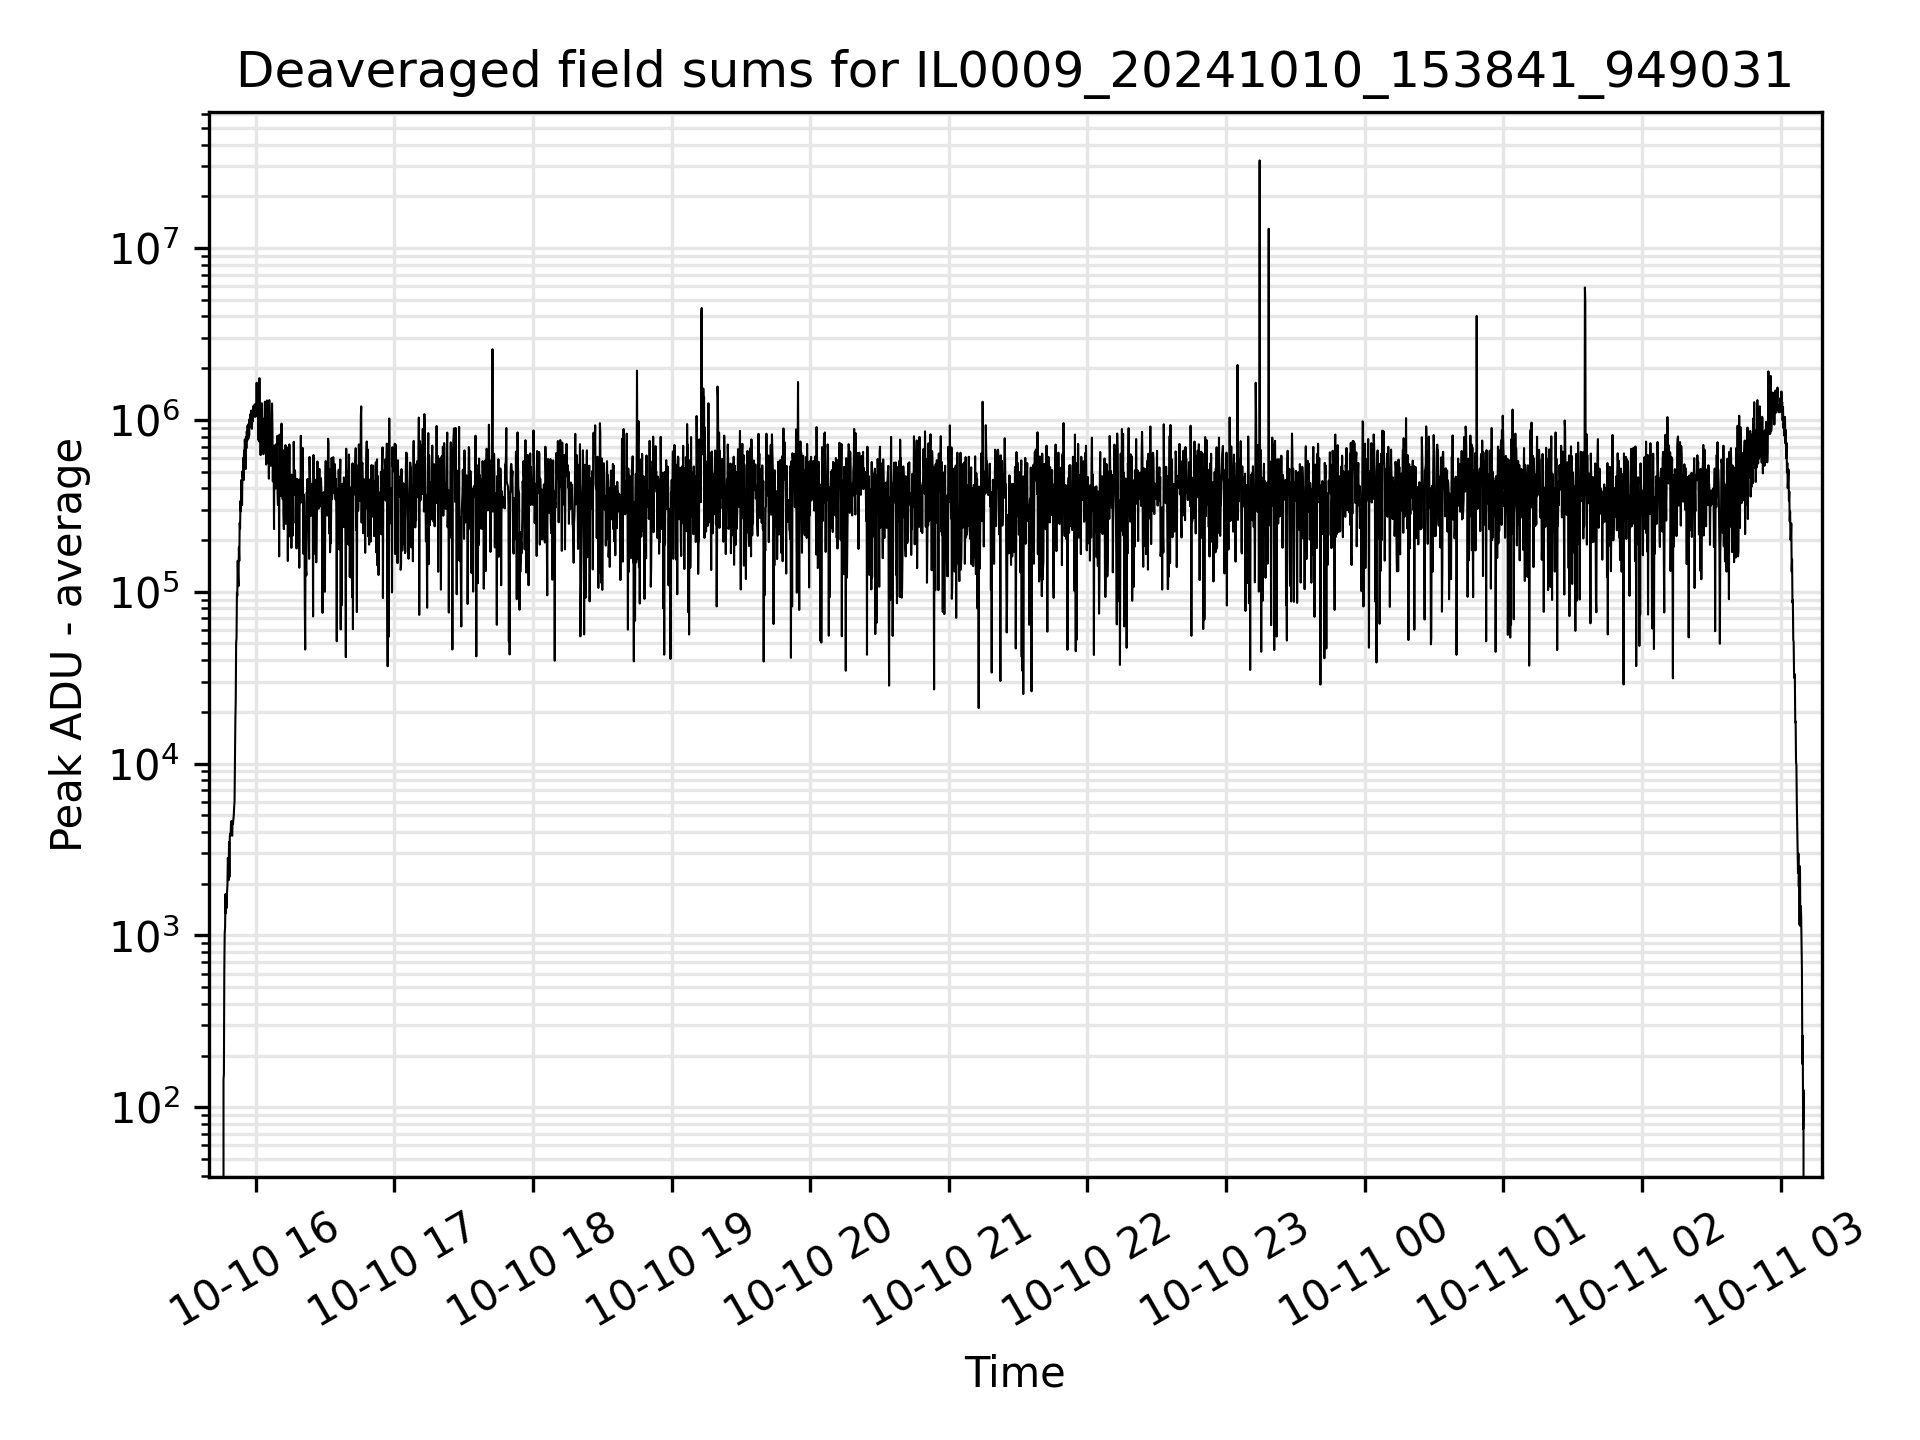Click the spike peak just after 10-10 19

[x=701, y=309]
